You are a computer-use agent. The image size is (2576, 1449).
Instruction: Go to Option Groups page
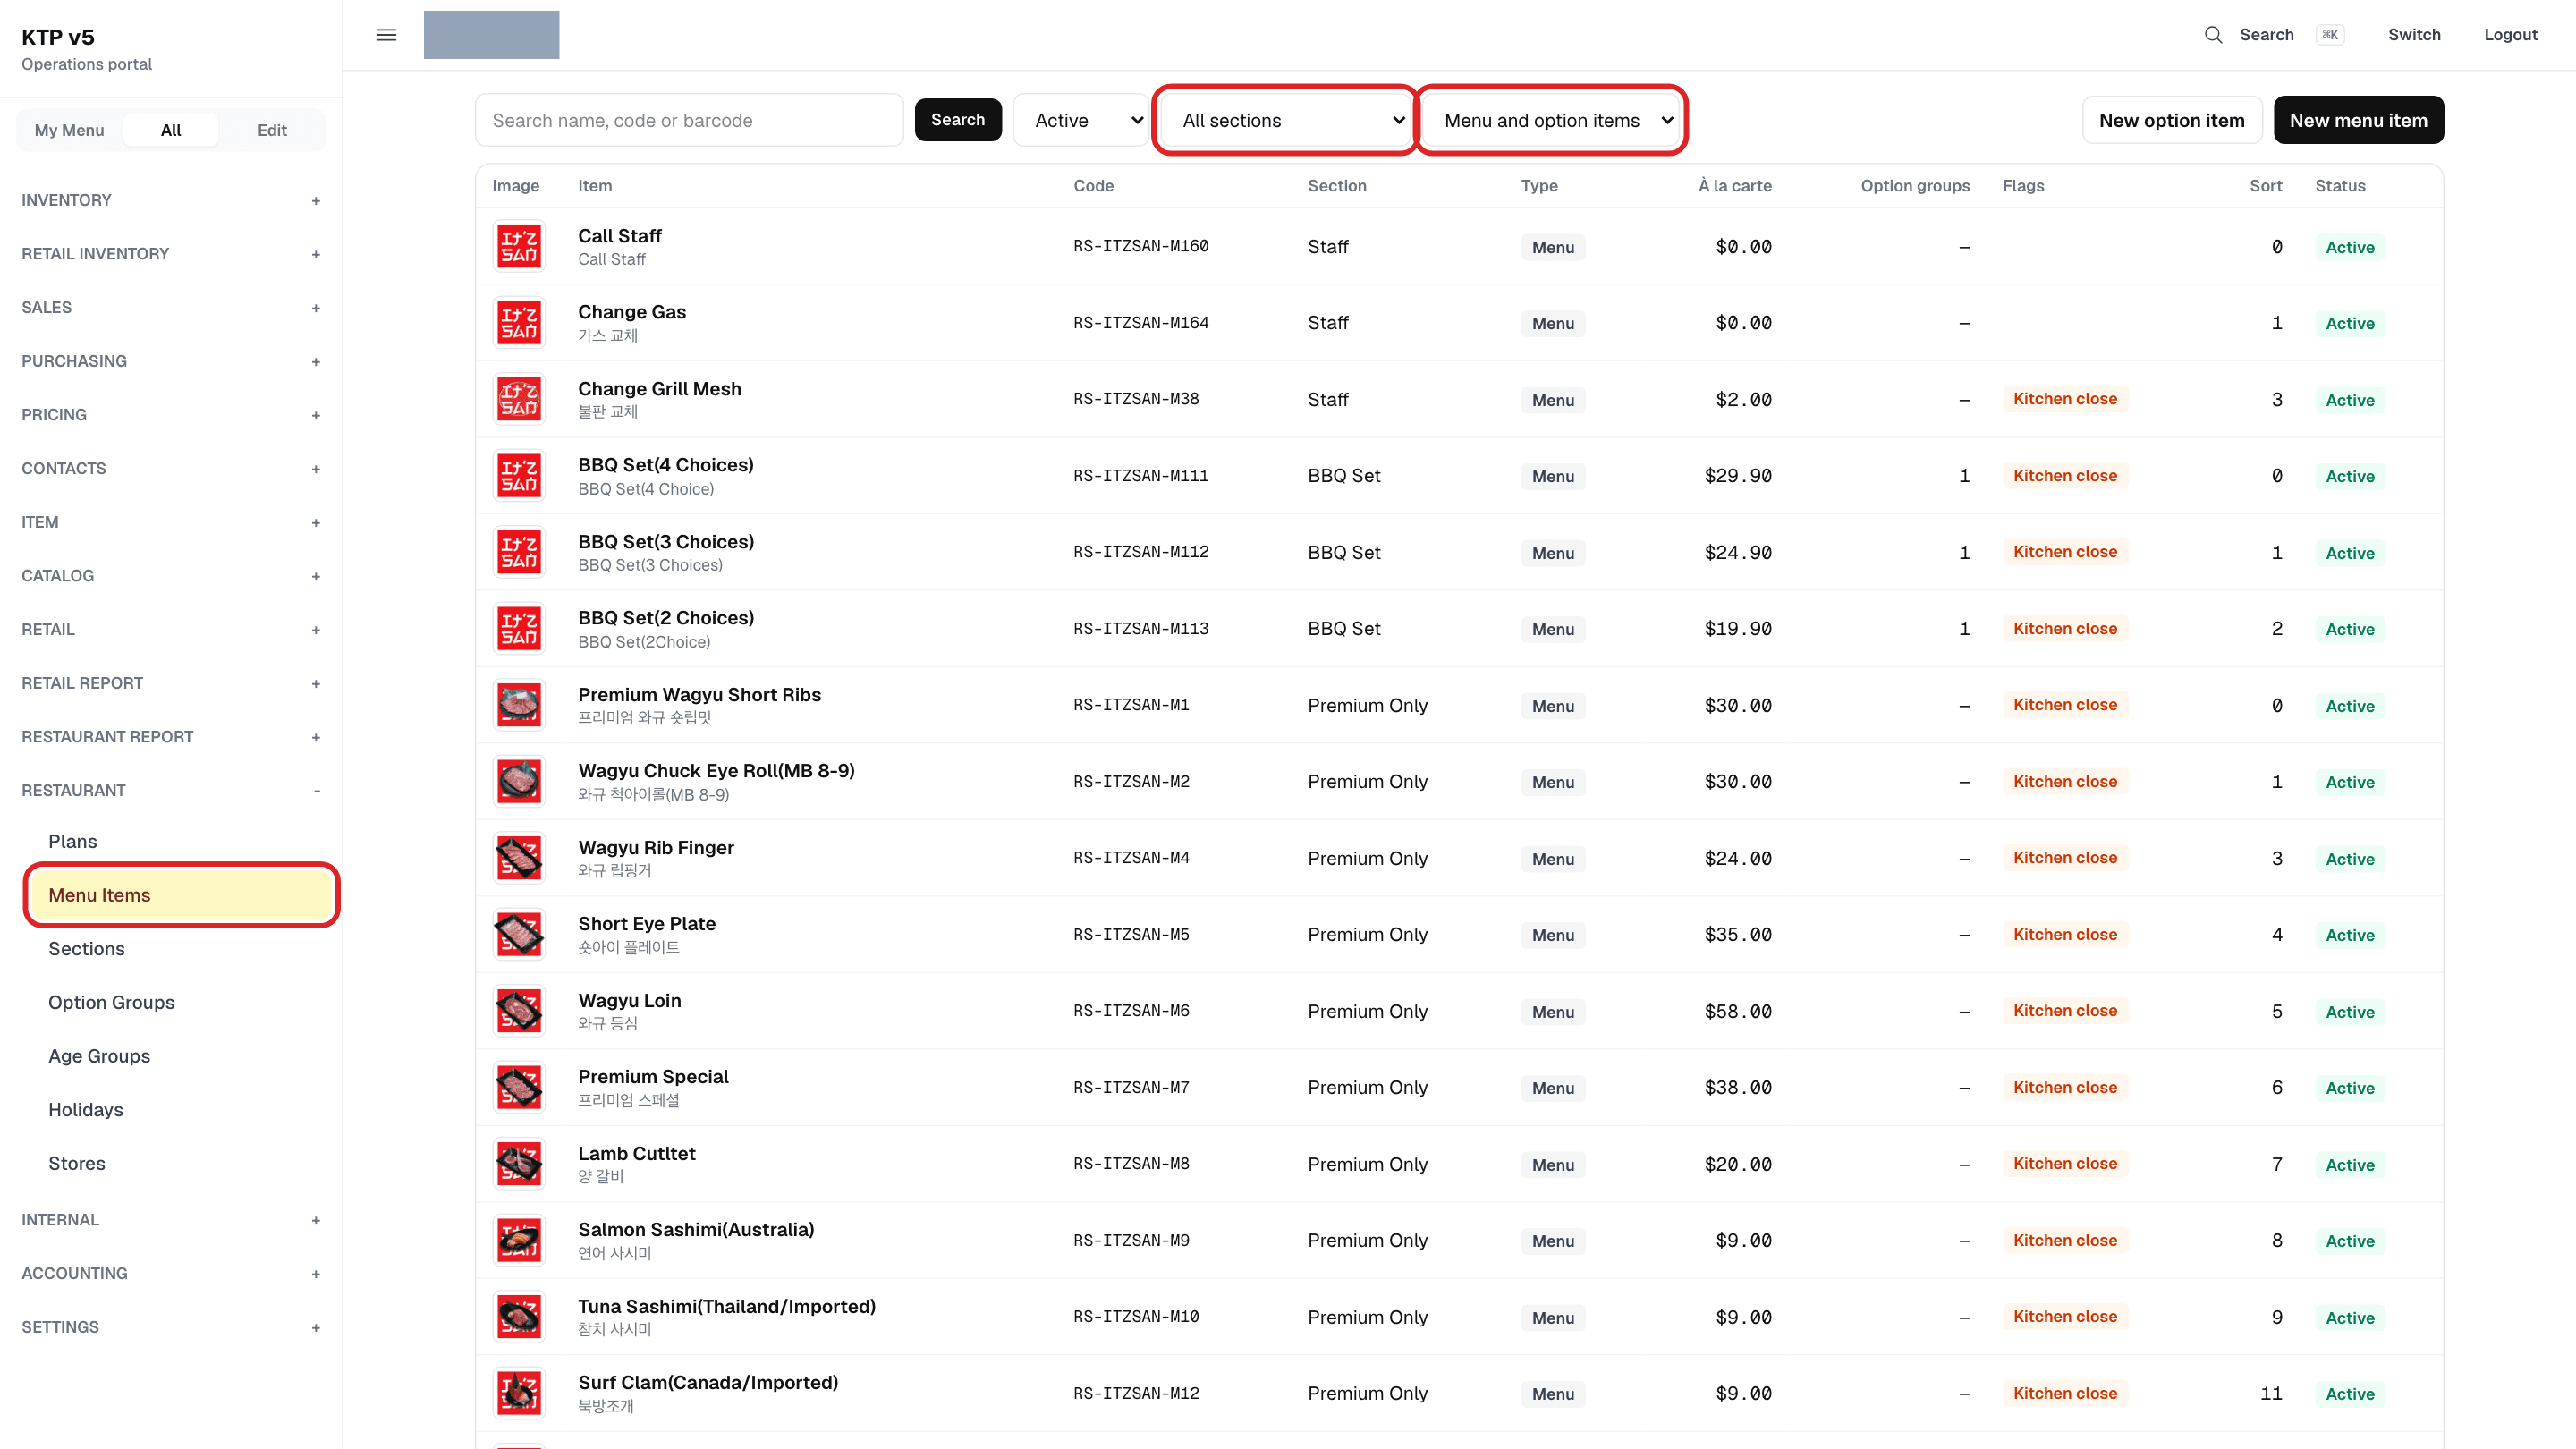111,1002
